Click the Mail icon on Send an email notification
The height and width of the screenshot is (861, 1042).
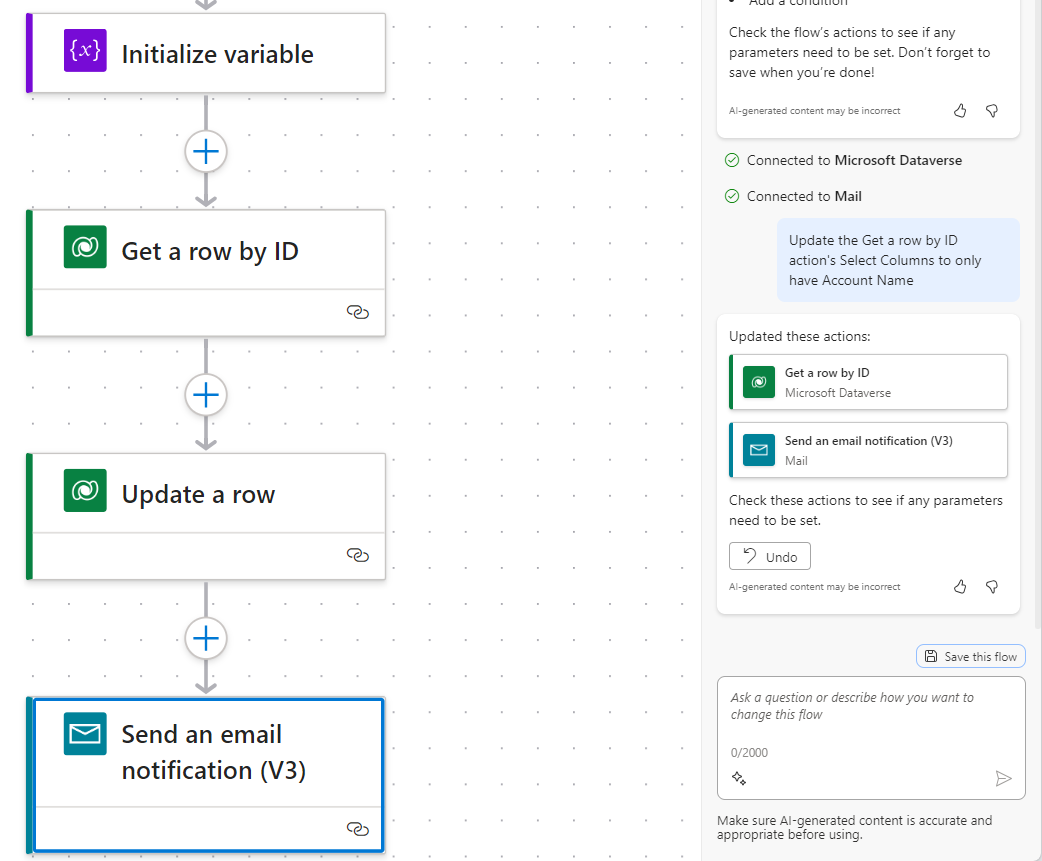[85, 733]
